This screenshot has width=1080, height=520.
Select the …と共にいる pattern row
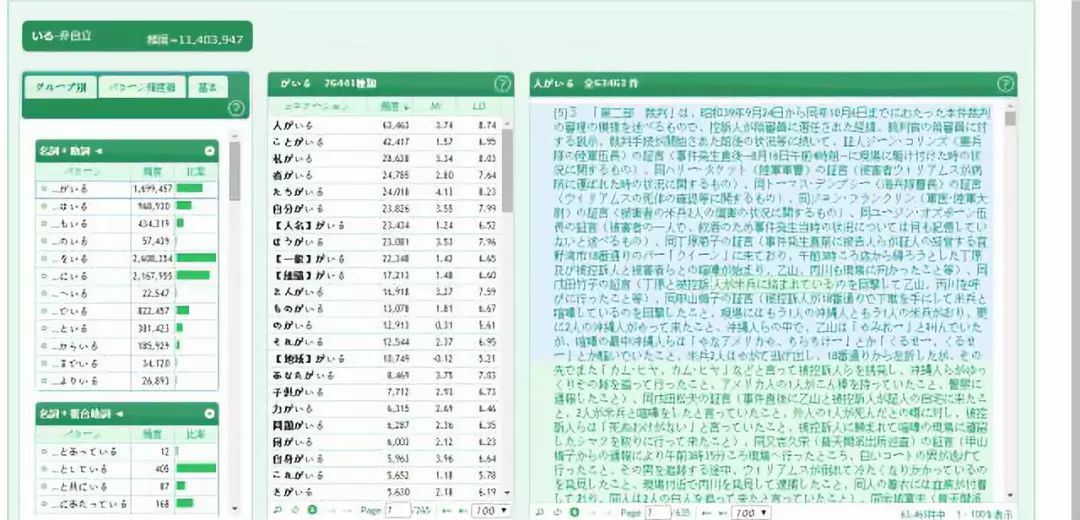click(127, 486)
